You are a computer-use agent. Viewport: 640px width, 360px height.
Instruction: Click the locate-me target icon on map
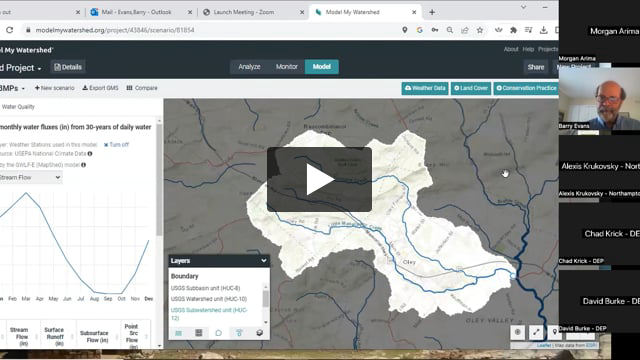click(518, 332)
